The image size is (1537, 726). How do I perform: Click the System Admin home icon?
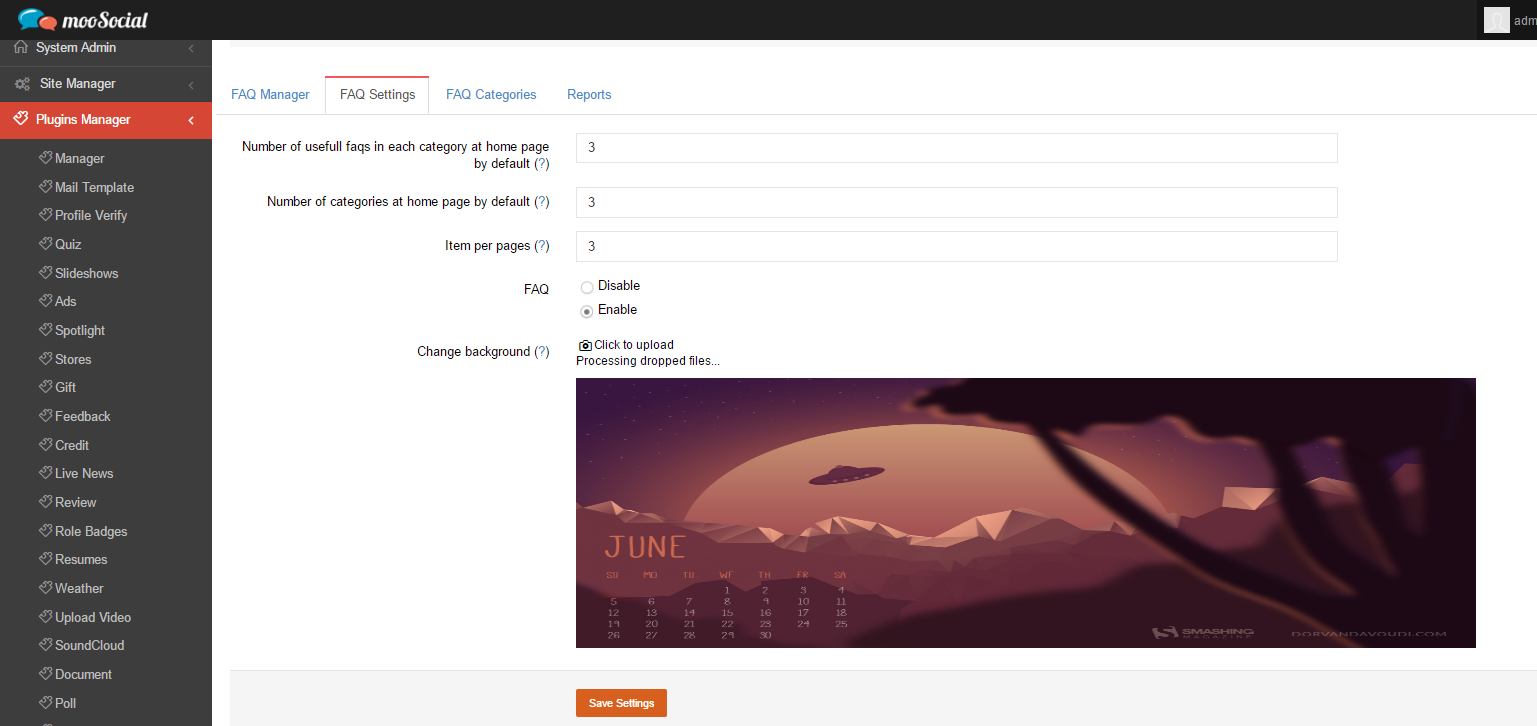click(21, 47)
